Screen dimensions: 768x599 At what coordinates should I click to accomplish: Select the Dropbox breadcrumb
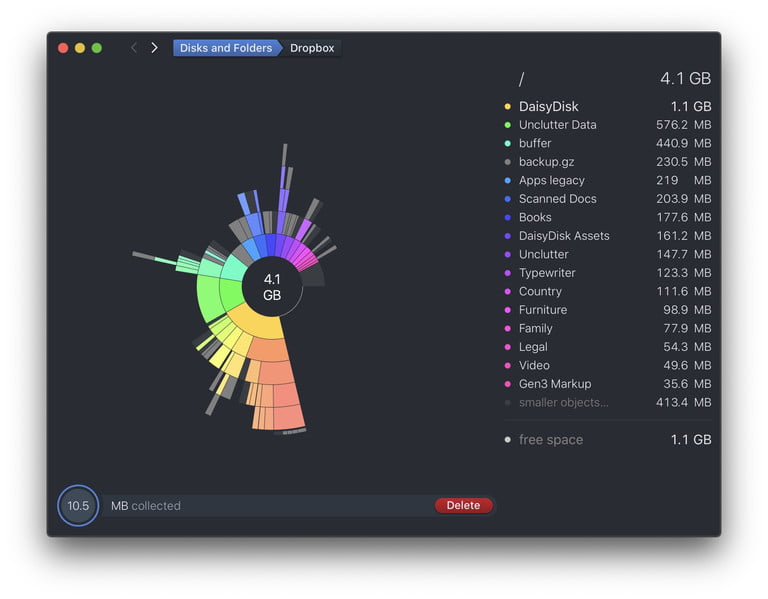click(x=312, y=48)
